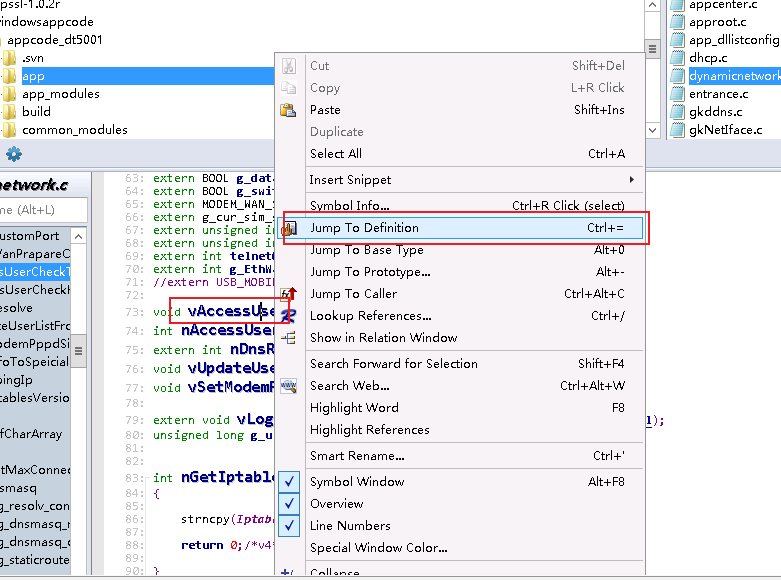781x580 pixels.
Task: Click the Show in Relation Window tree icon
Action: coord(289,338)
